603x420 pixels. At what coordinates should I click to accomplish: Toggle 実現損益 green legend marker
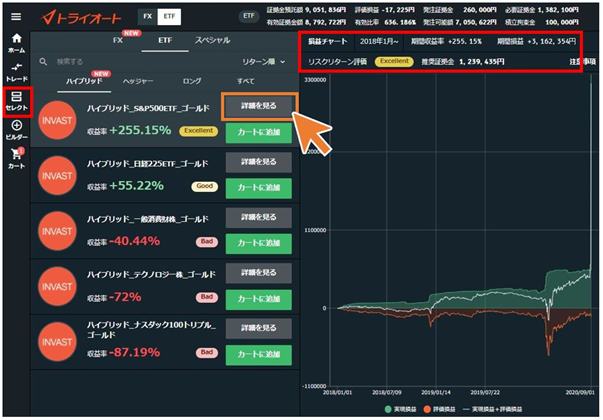coord(388,409)
